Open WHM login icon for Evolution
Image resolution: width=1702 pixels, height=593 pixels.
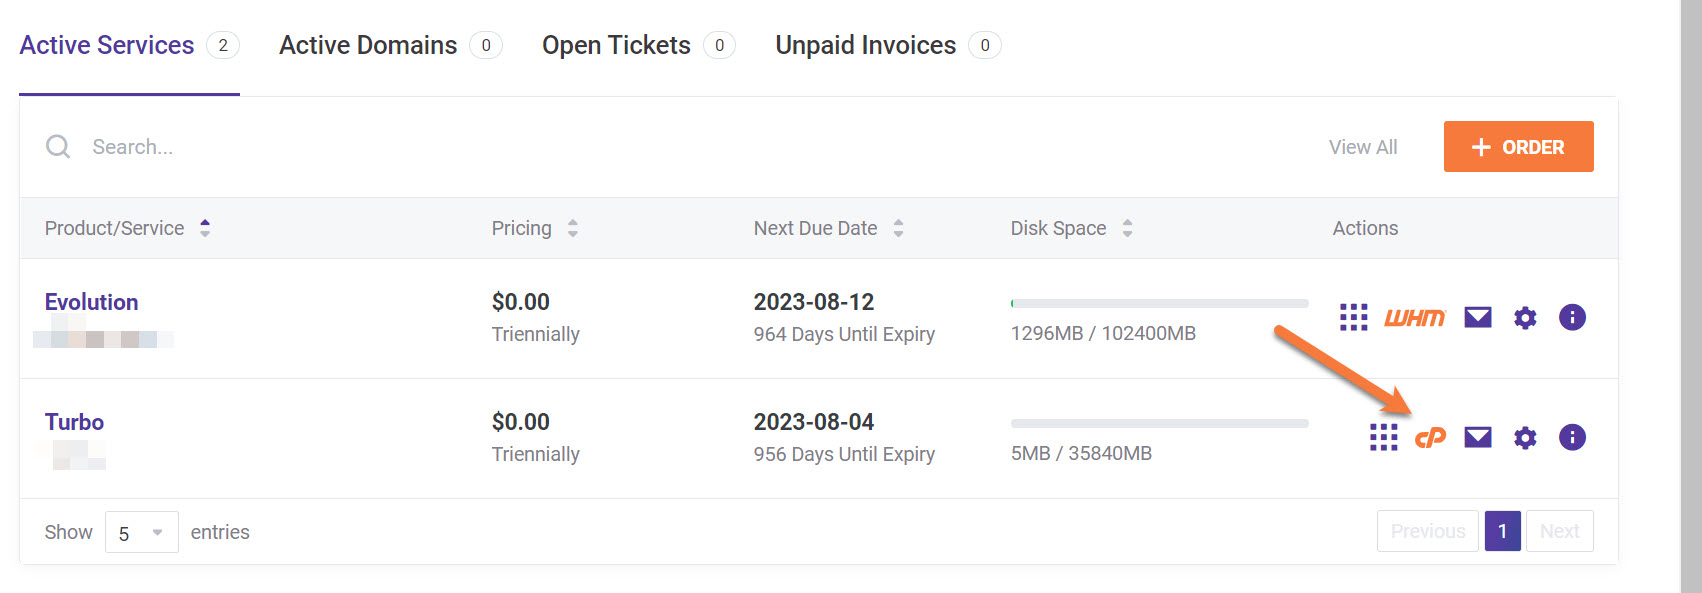click(x=1414, y=318)
